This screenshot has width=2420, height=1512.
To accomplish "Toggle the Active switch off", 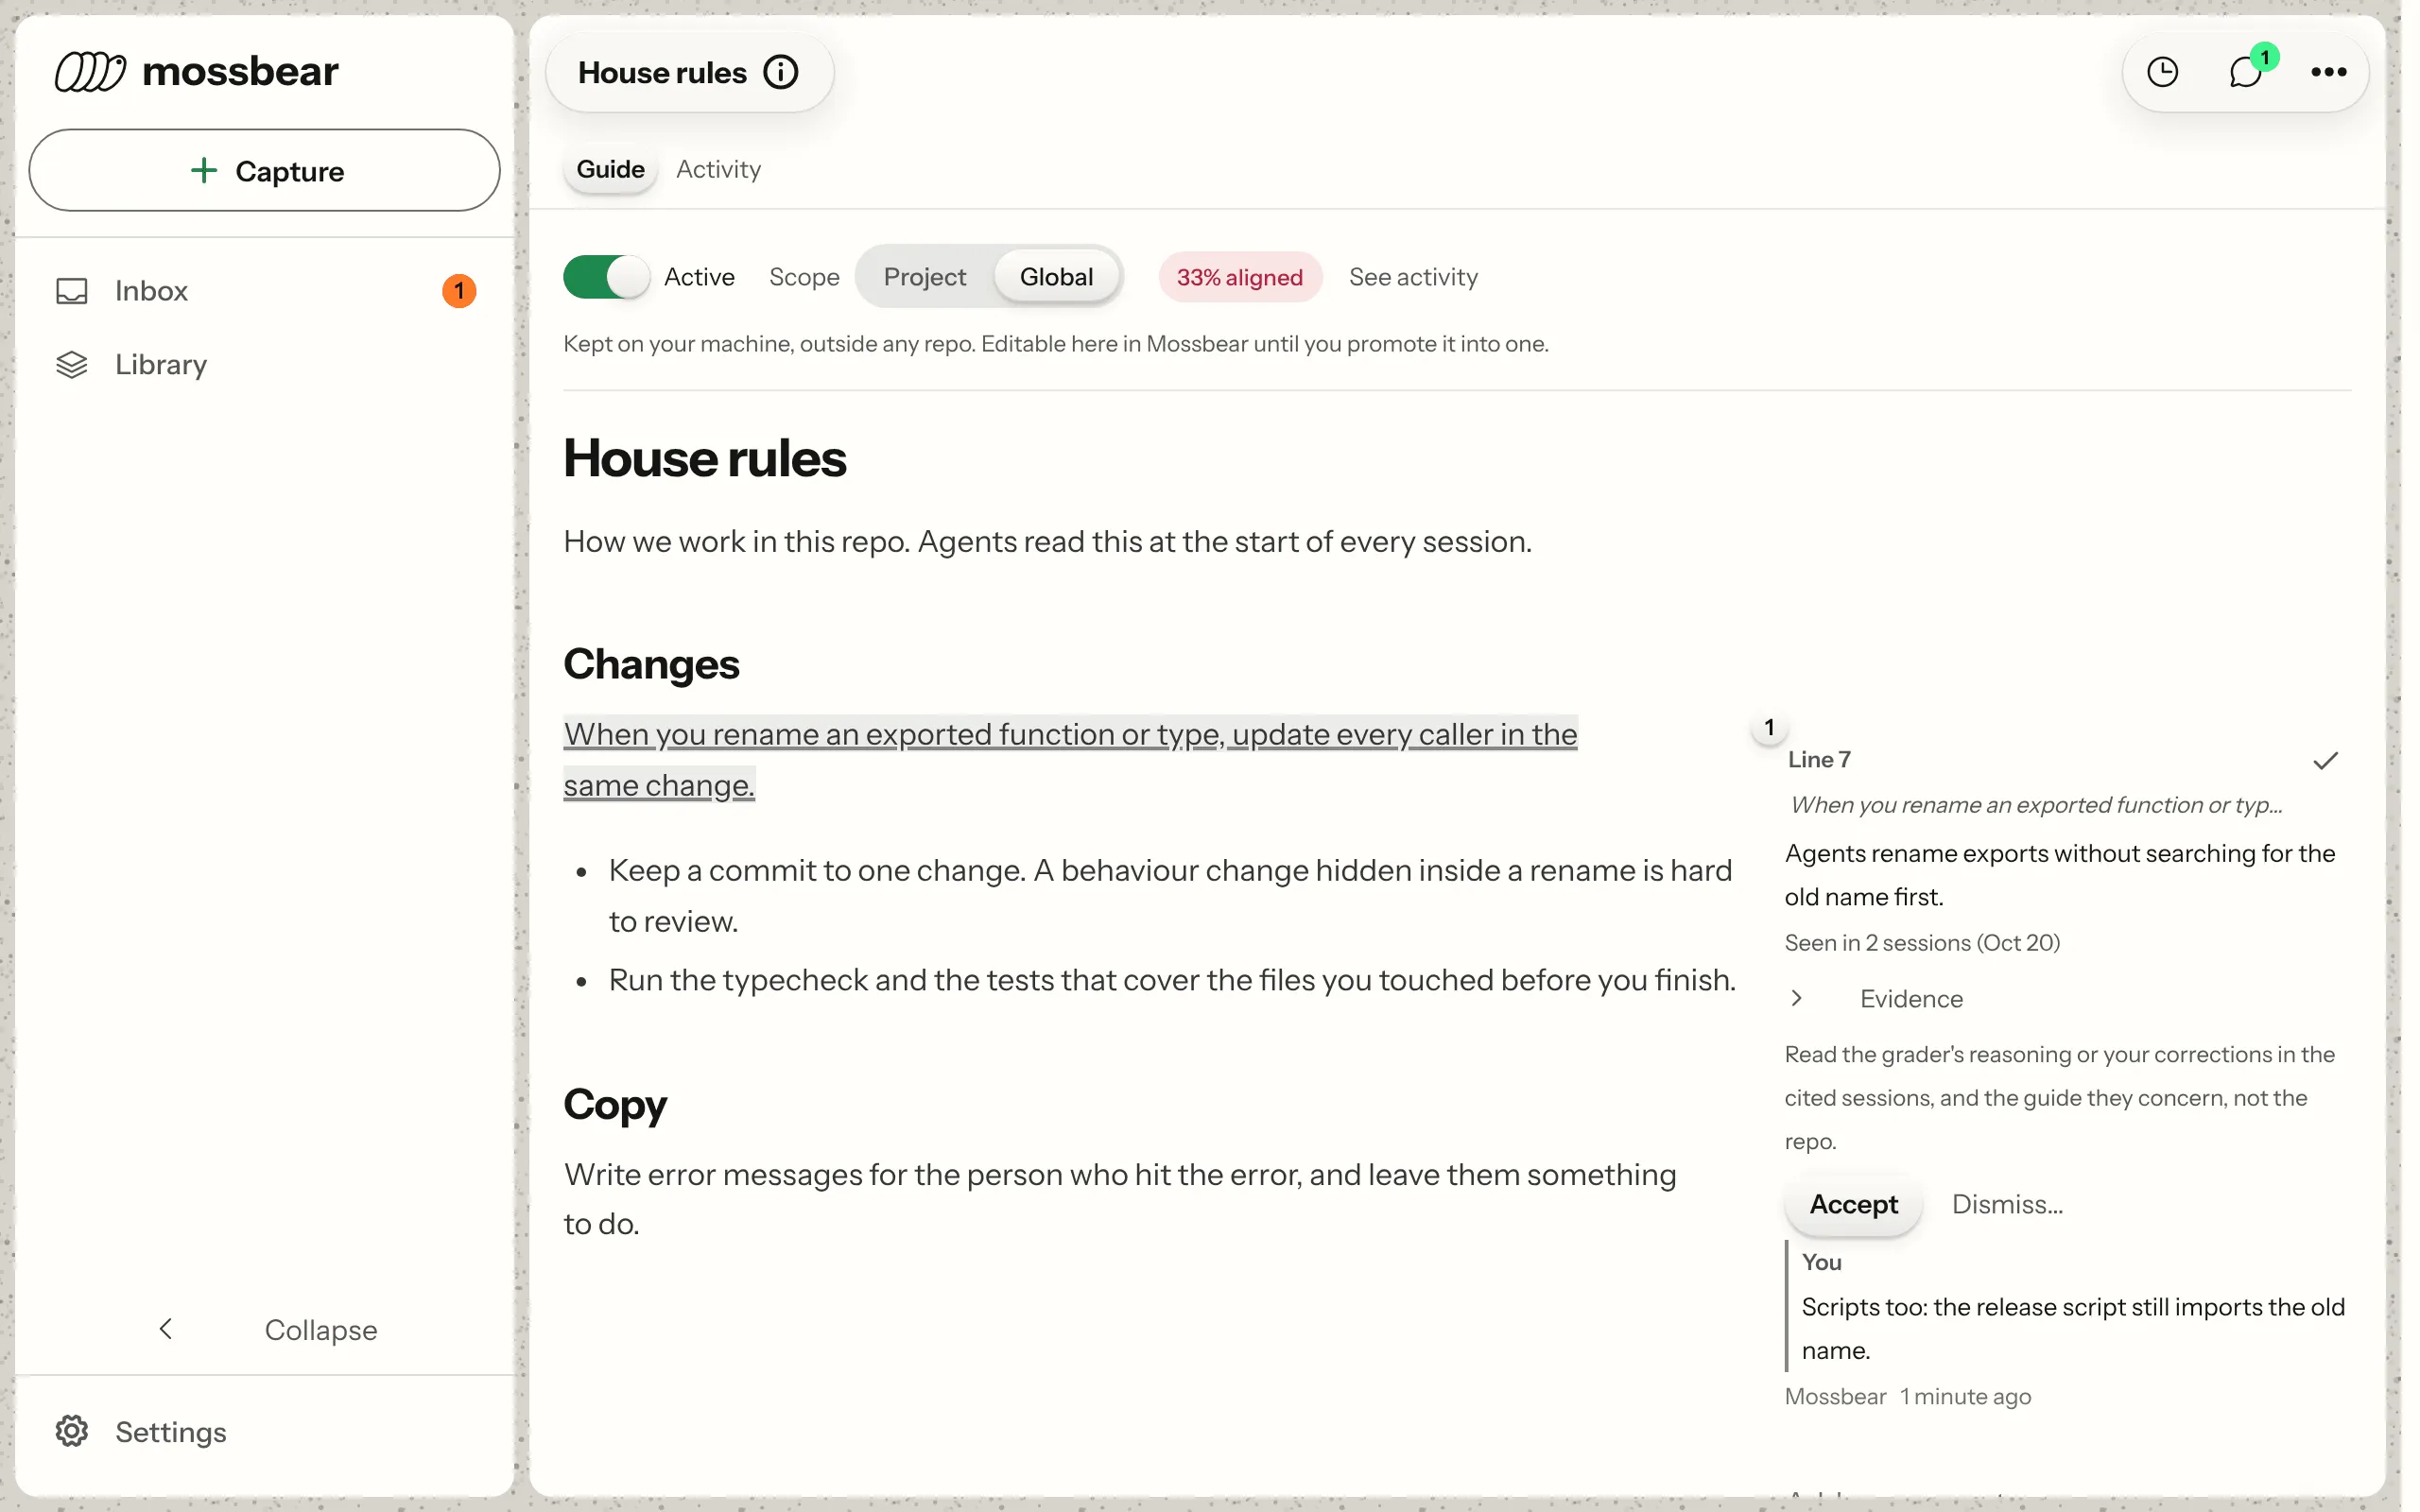I will [606, 277].
